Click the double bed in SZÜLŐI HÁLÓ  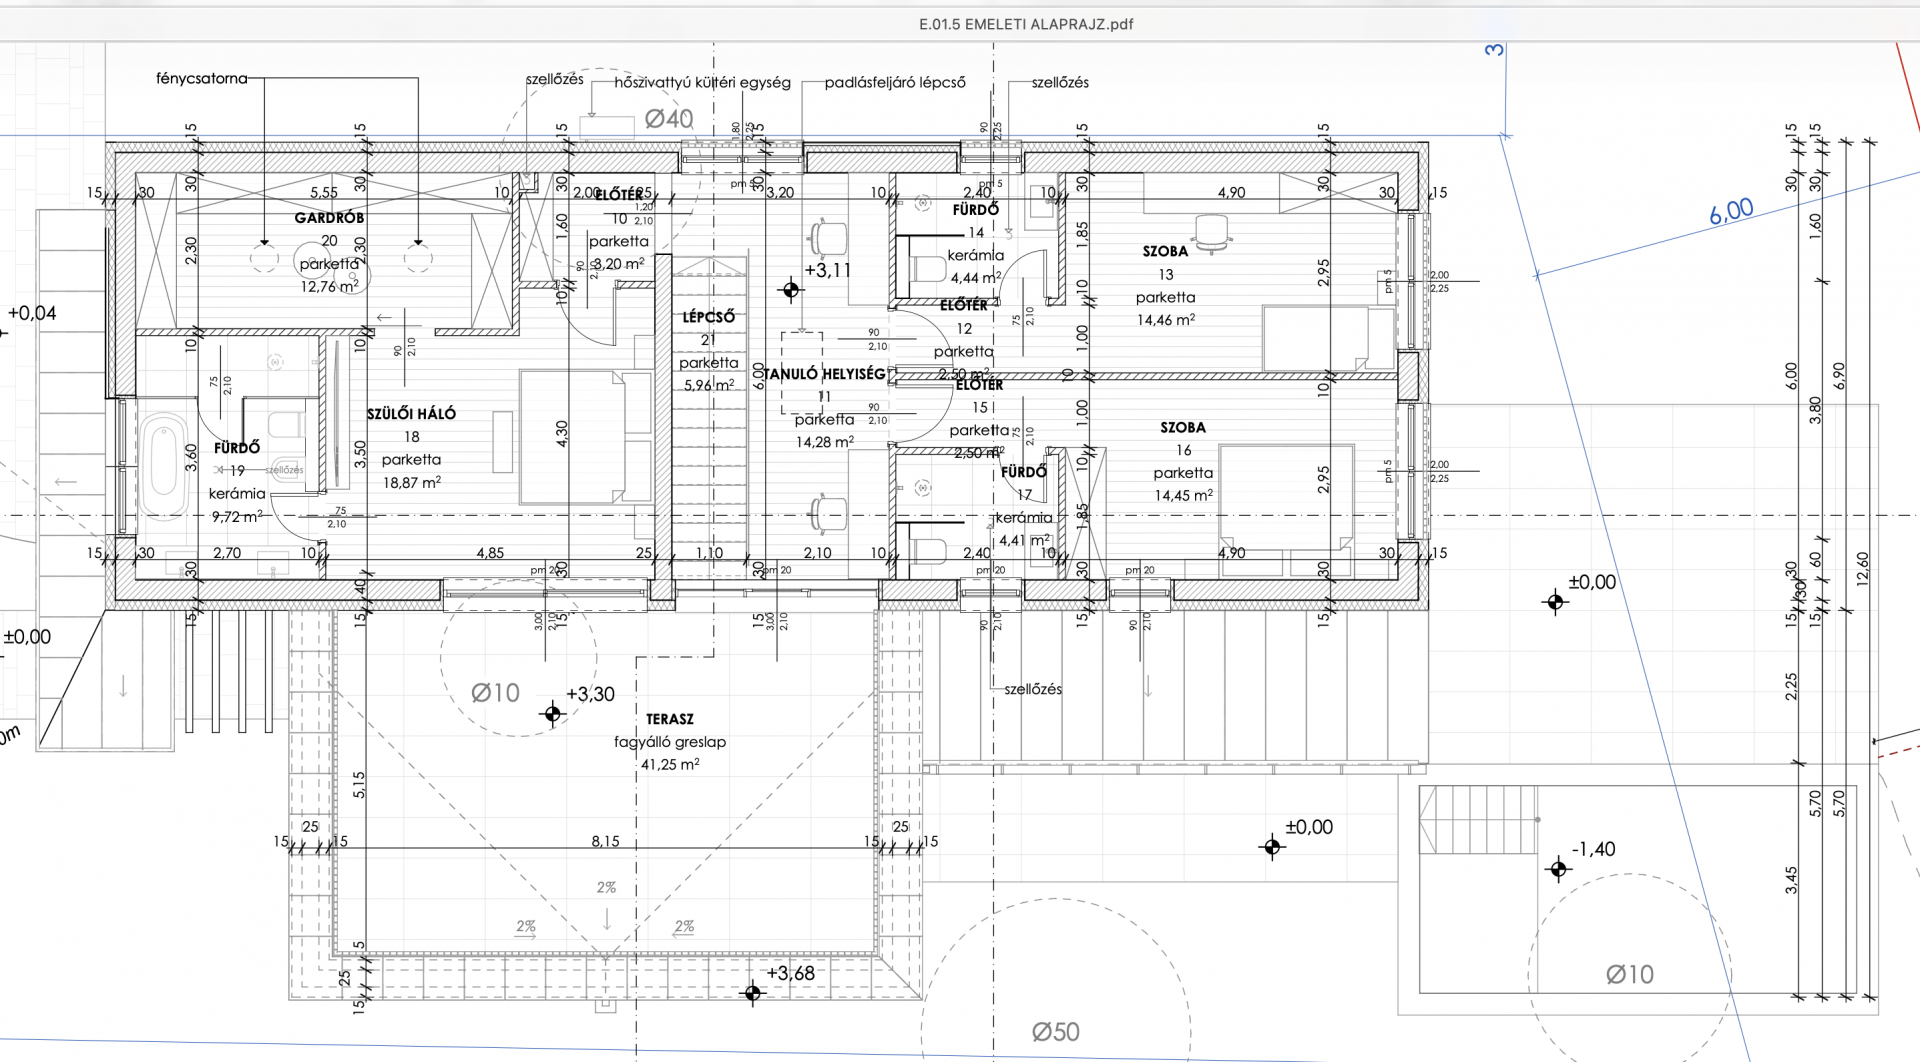pos(585,436)
